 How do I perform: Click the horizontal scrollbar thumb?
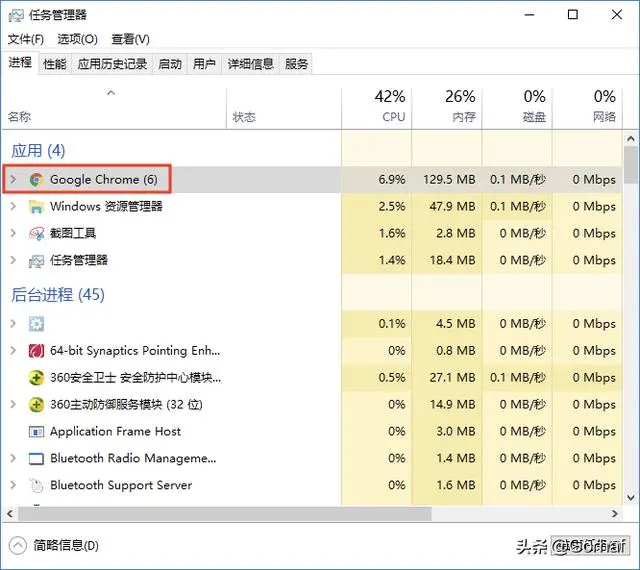[224, 514]
